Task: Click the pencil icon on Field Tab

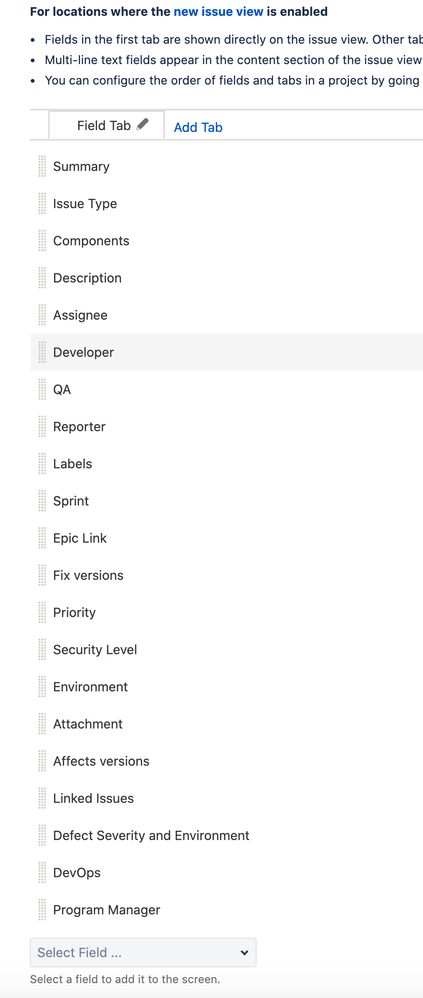Action: click(142, 124)
